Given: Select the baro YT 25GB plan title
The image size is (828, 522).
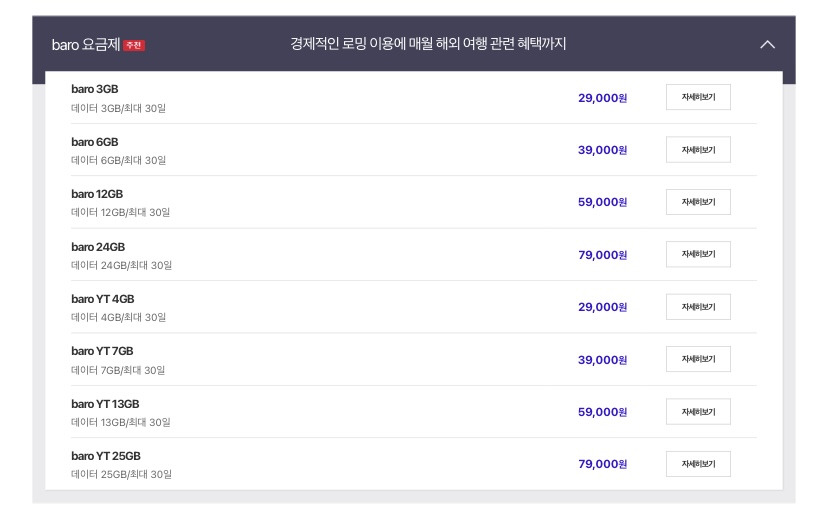Looking at the screenshot, I should (x=106, y=456).
